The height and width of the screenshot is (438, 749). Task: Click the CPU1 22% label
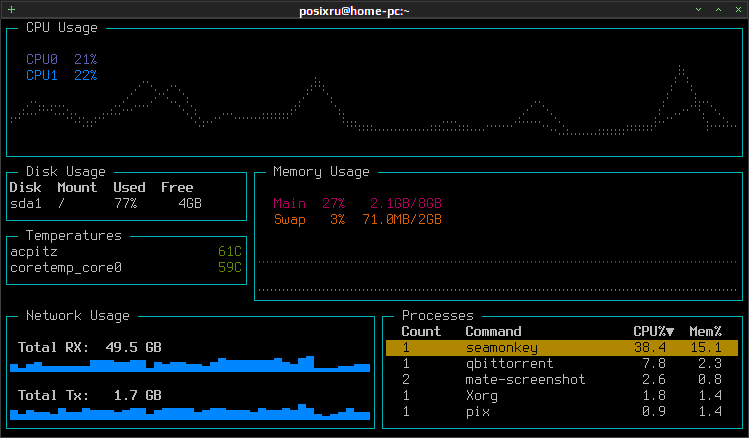[x=62, y=75]
